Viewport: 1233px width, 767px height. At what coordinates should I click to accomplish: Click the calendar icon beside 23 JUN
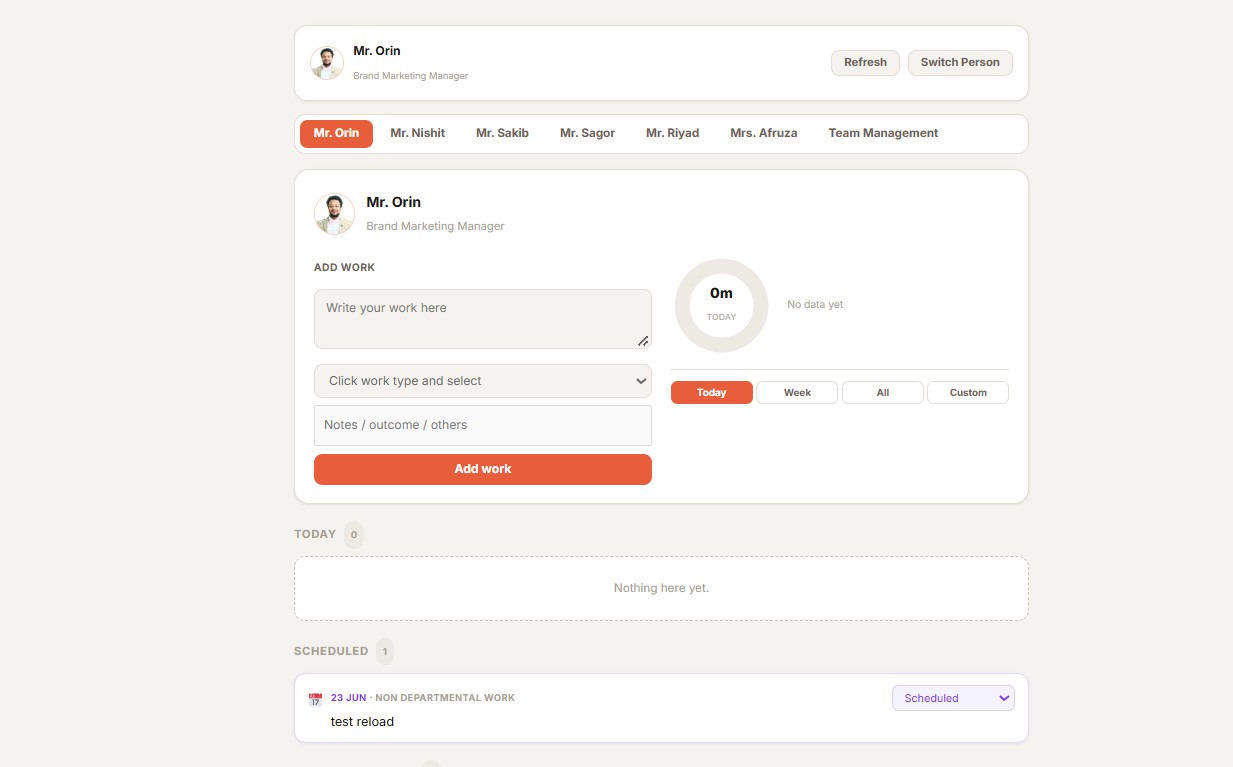(315, 699)
